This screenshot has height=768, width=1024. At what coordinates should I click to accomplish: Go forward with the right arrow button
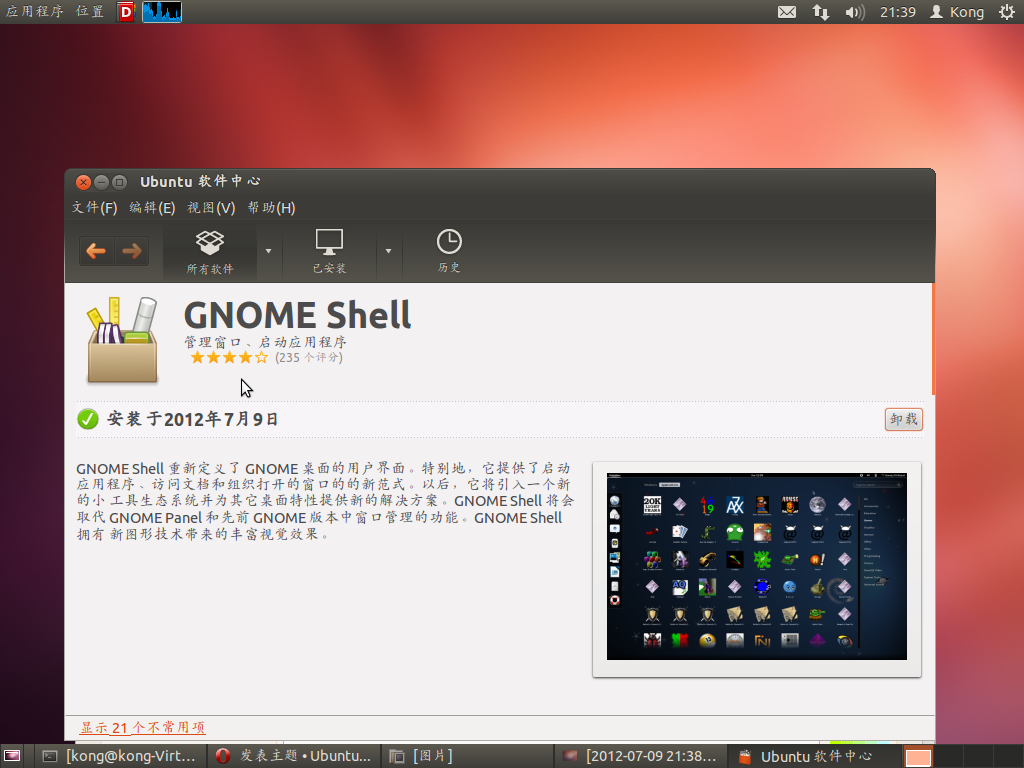pyautogui.click(x=132, y=251)
